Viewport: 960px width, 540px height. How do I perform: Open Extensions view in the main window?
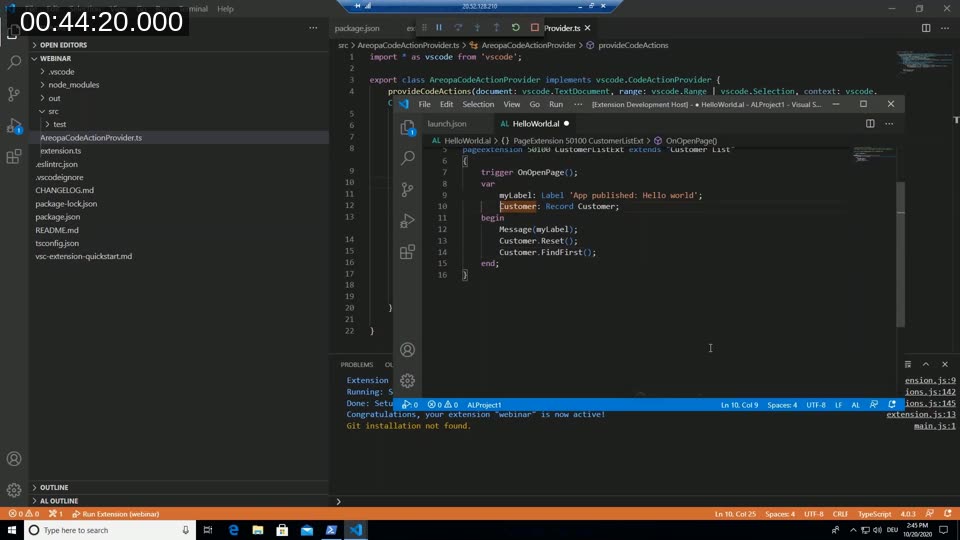point(14,157)
